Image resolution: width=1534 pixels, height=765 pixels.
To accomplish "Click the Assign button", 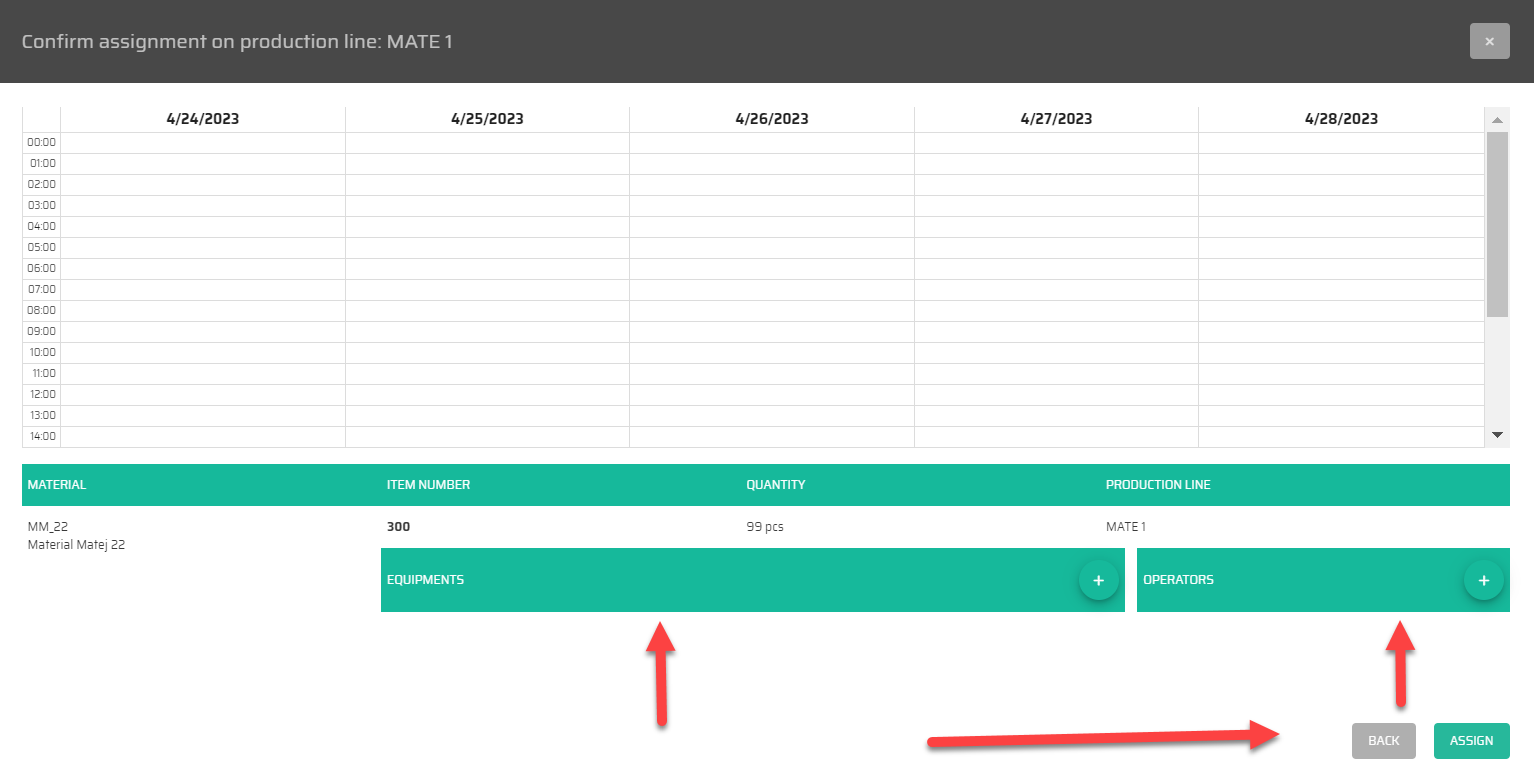I will [1471, 741].
